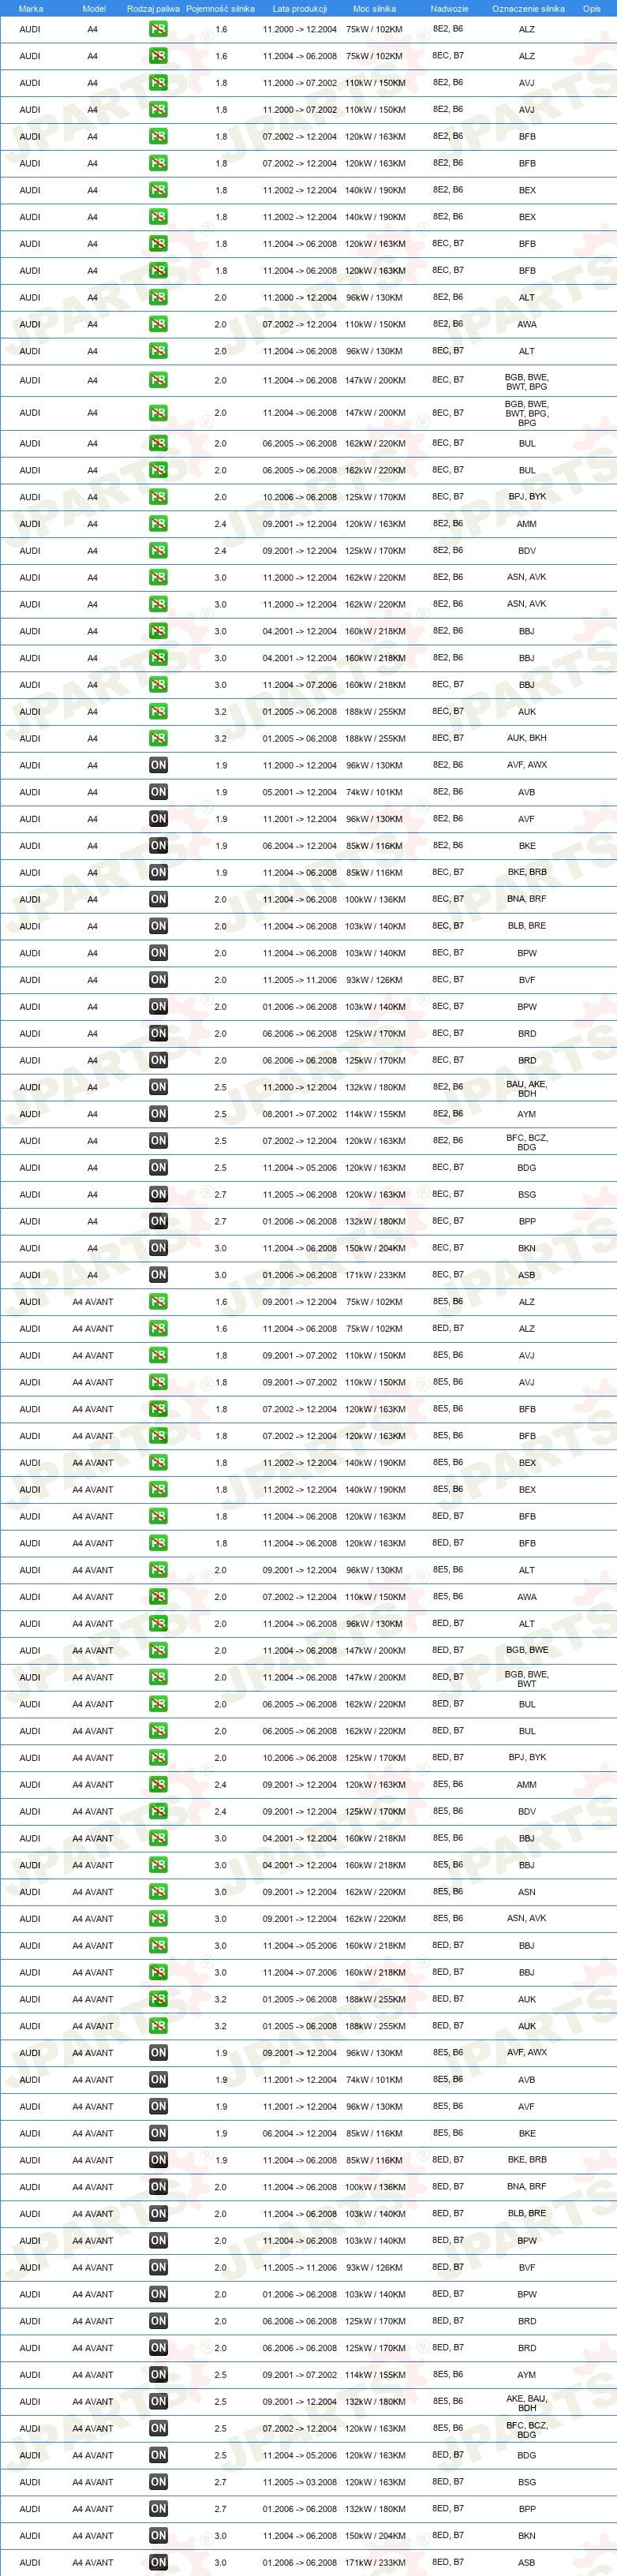Click 8E2, B6 body cell in A4 AMM row
The height and width of the screenshot is (2576, 617).
point(448,524)
